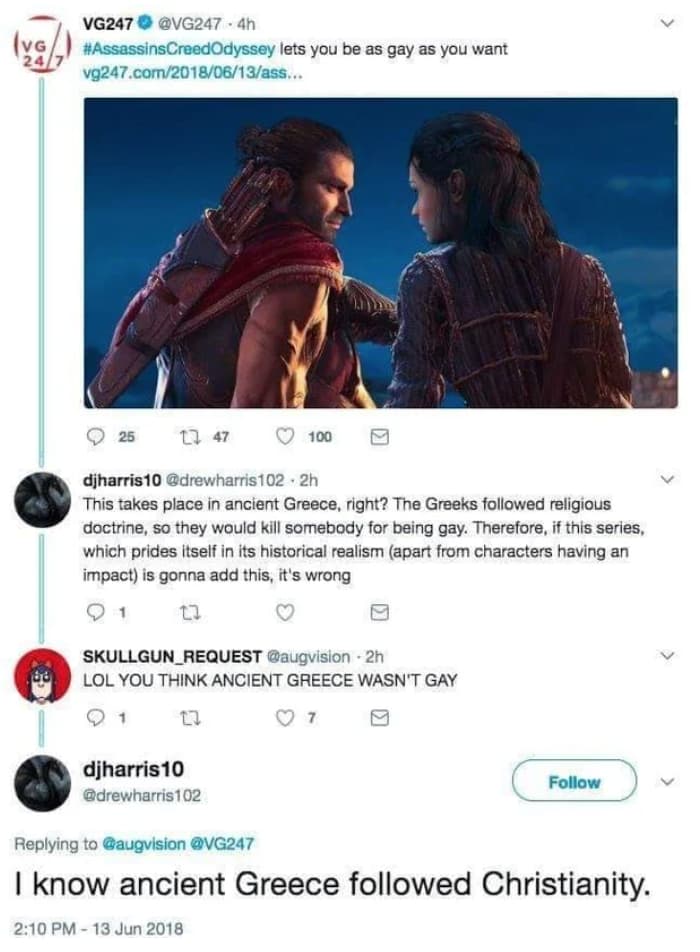Open the #AssassinsCreedOdyssey hashtag

[179, 49]
